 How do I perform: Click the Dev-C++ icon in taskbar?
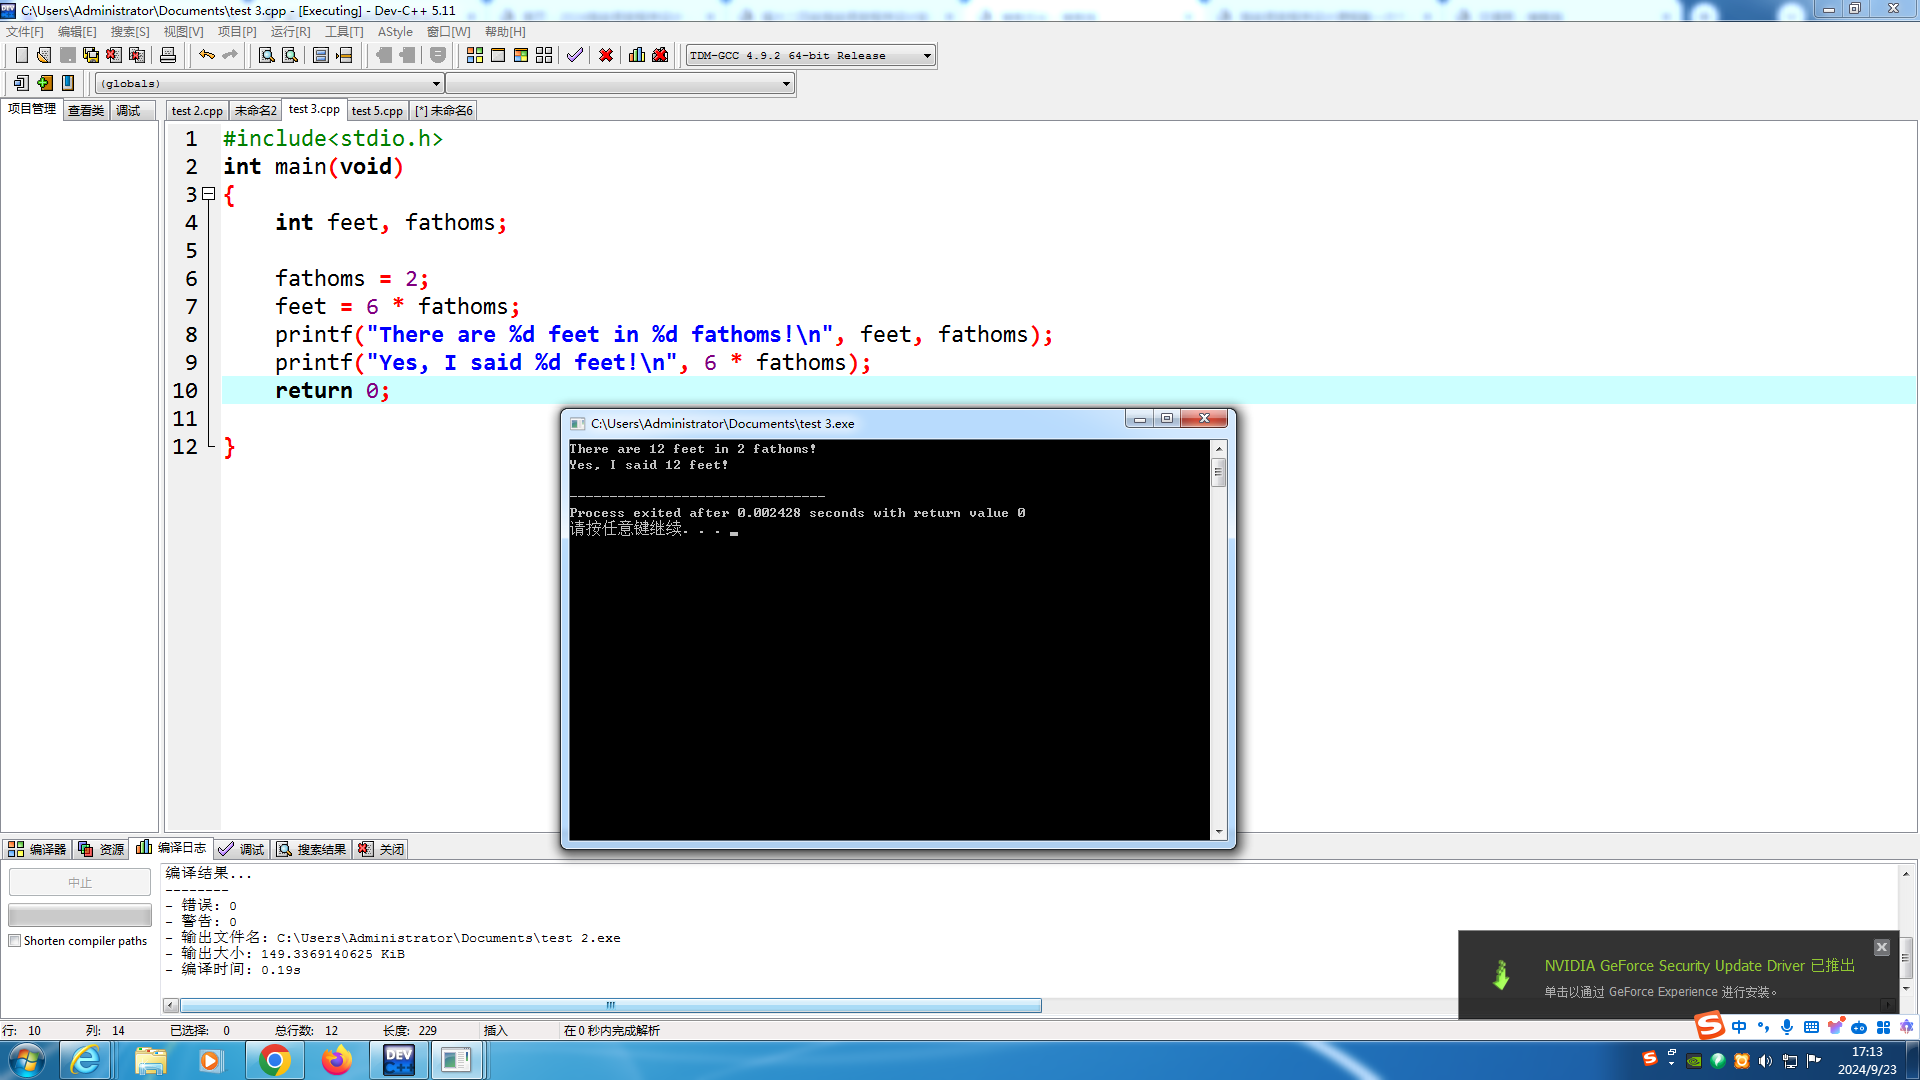click(x=398, y=1060)
